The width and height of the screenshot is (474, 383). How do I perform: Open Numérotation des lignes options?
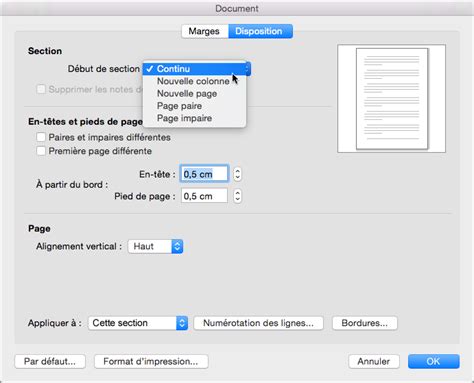coord(258,323)
